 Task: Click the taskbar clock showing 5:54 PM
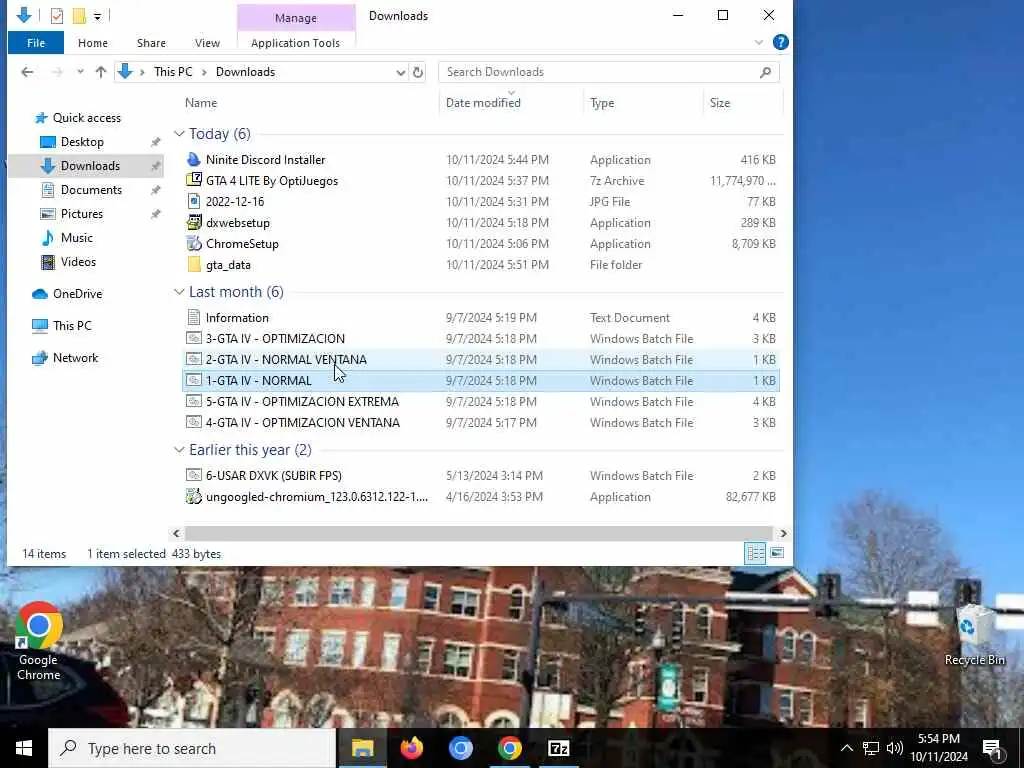pyautogui.click(x=939, y=748)
